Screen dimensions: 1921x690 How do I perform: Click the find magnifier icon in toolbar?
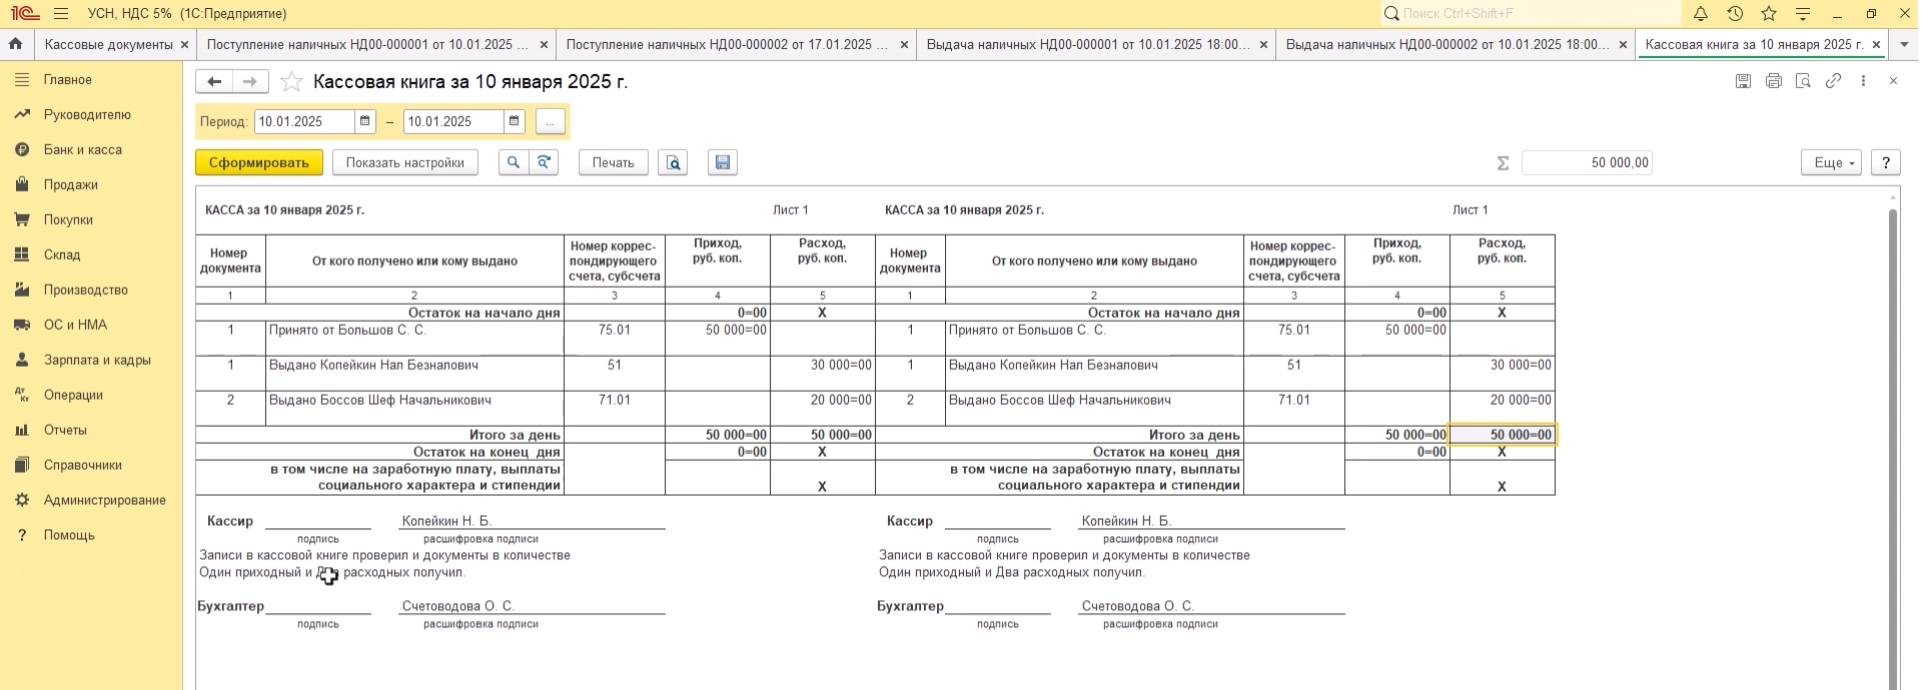(513, 163)
